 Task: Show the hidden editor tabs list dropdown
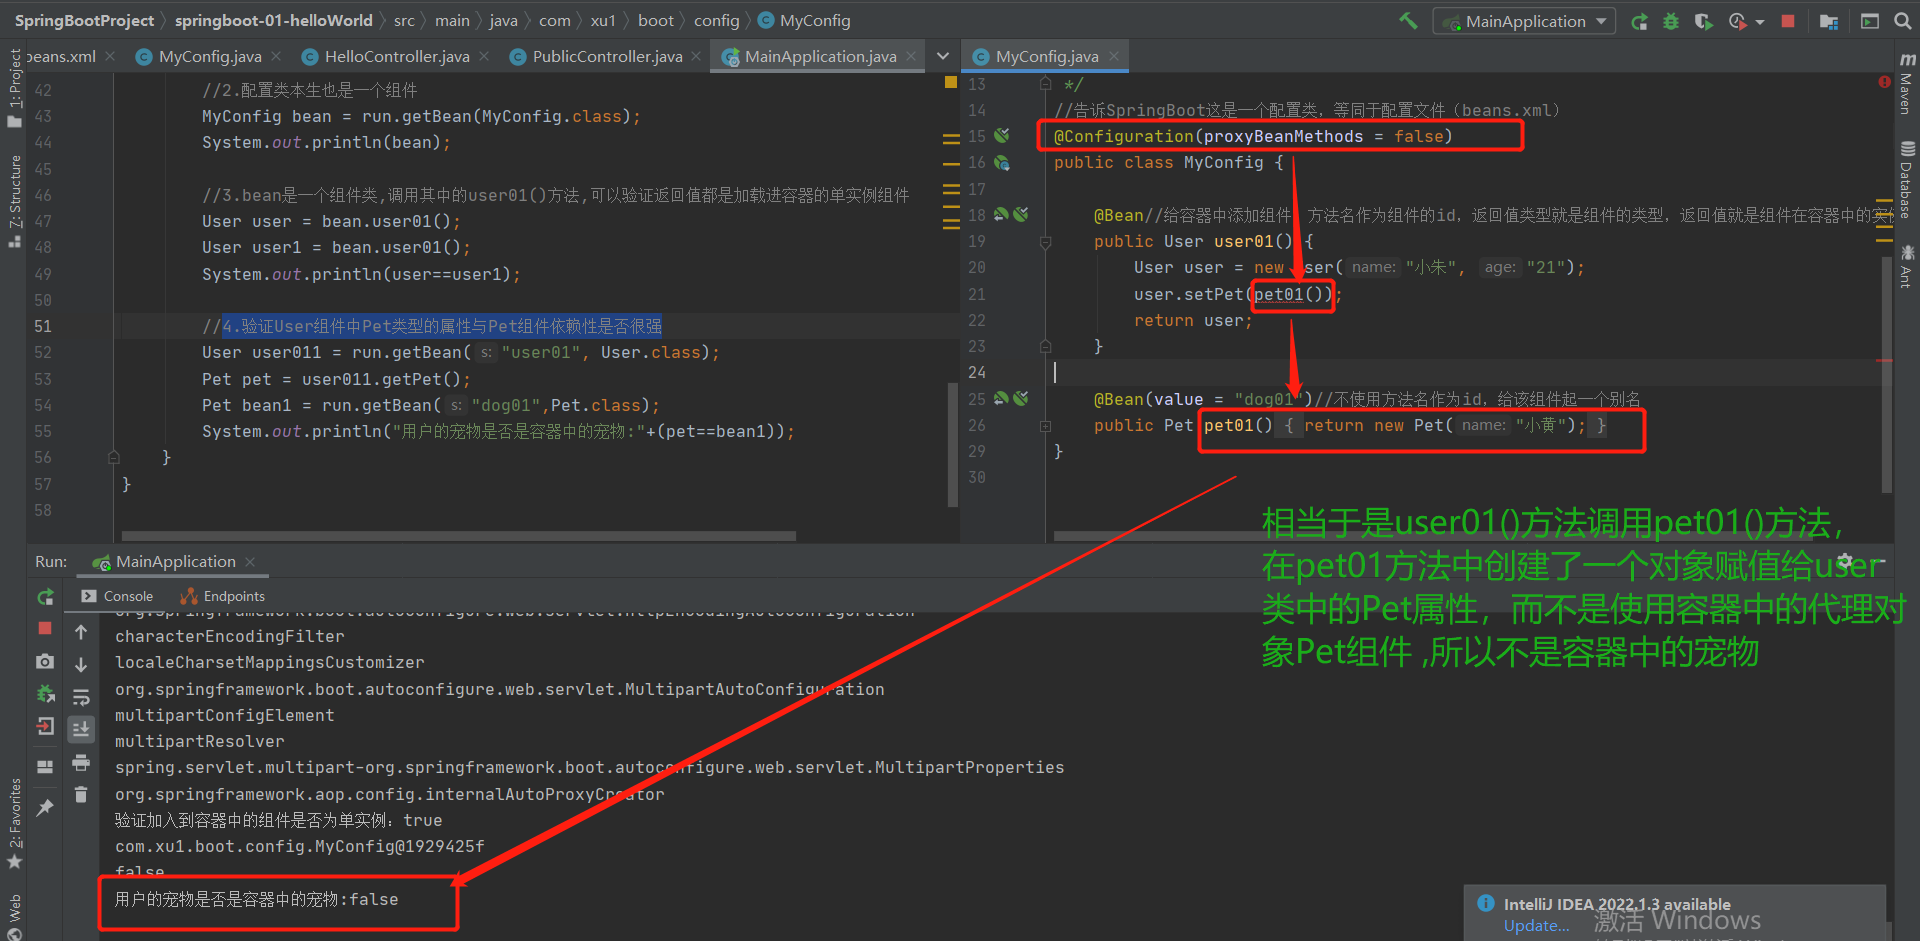[942, 56]
